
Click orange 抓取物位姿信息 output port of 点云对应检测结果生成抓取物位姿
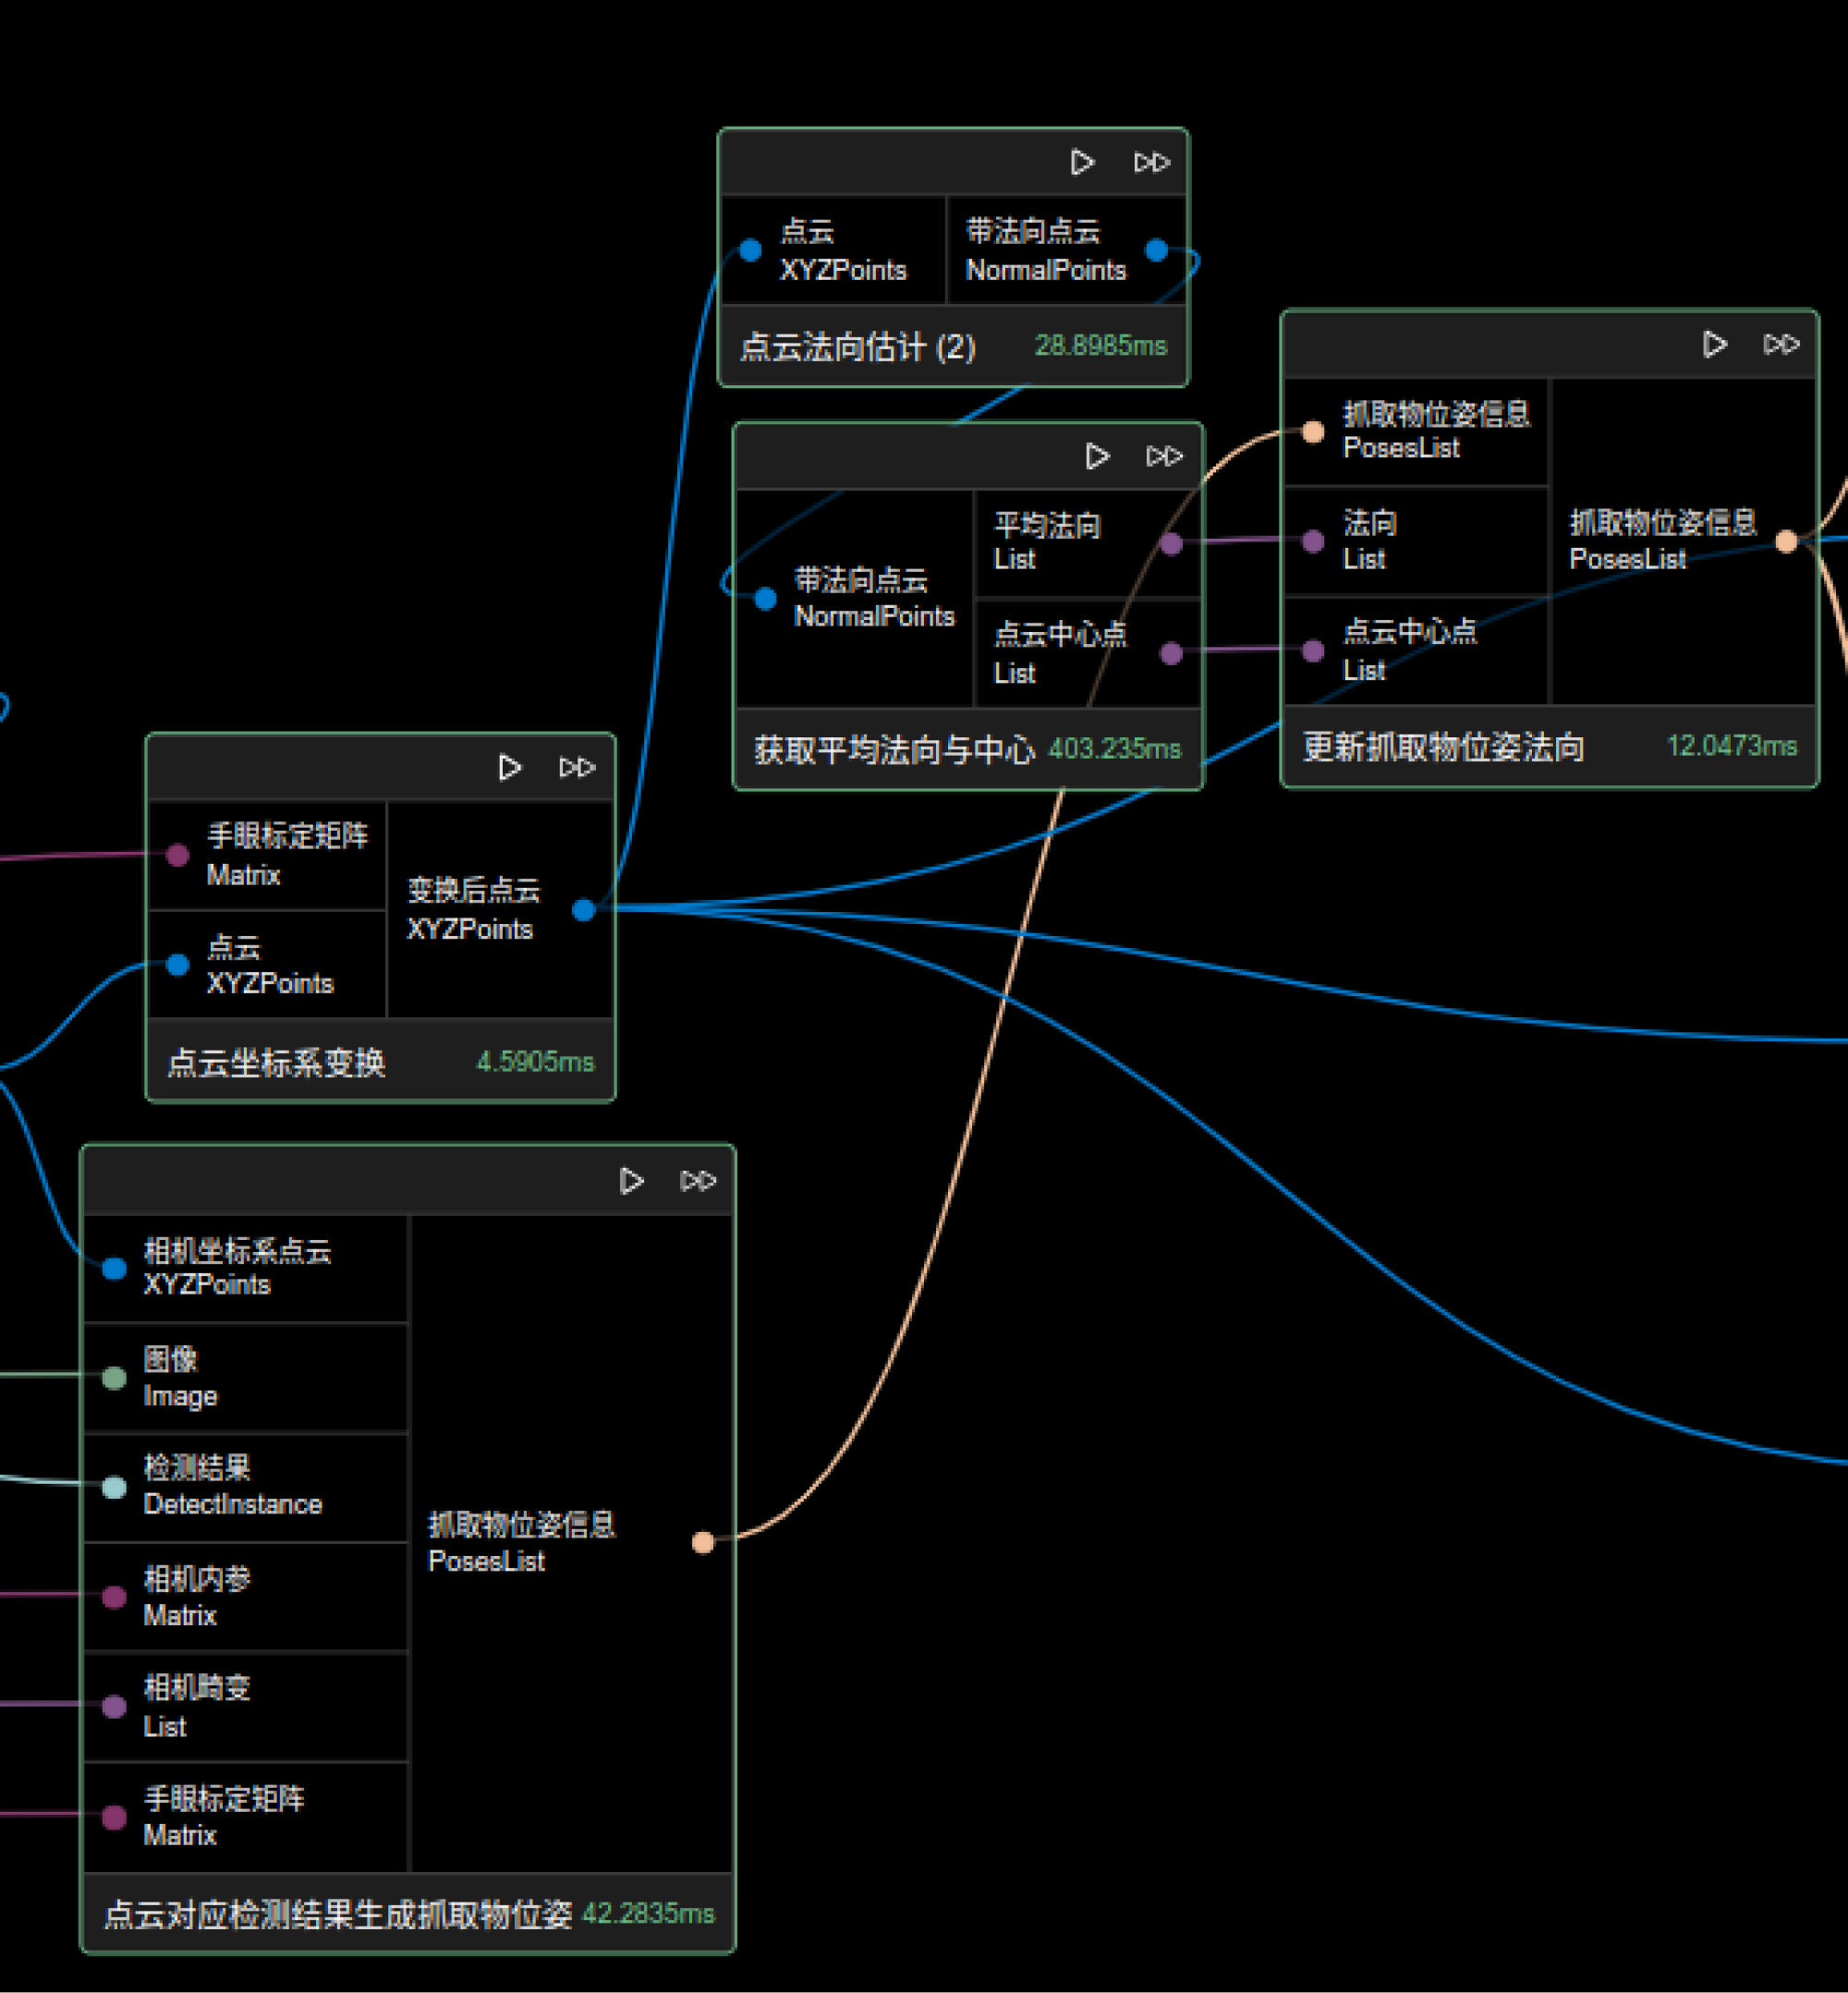(703, 1542)
